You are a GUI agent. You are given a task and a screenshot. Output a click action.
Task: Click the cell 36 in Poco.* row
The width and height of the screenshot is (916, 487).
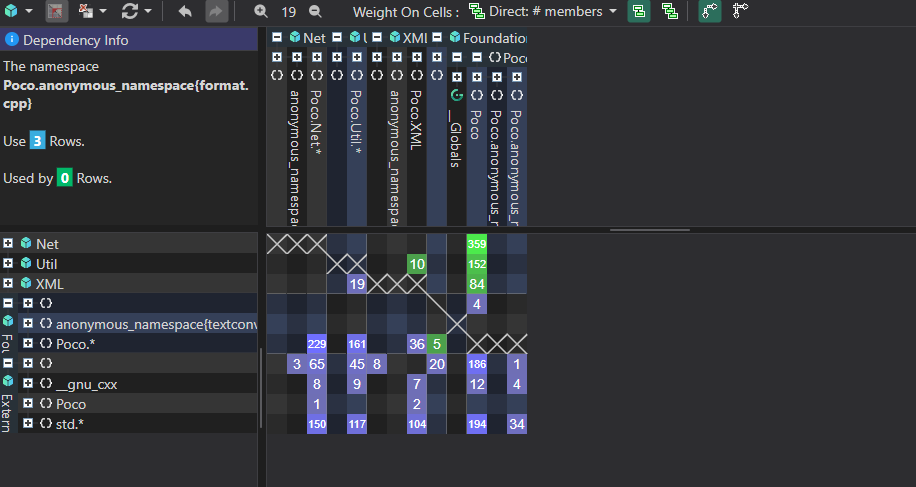417,344
